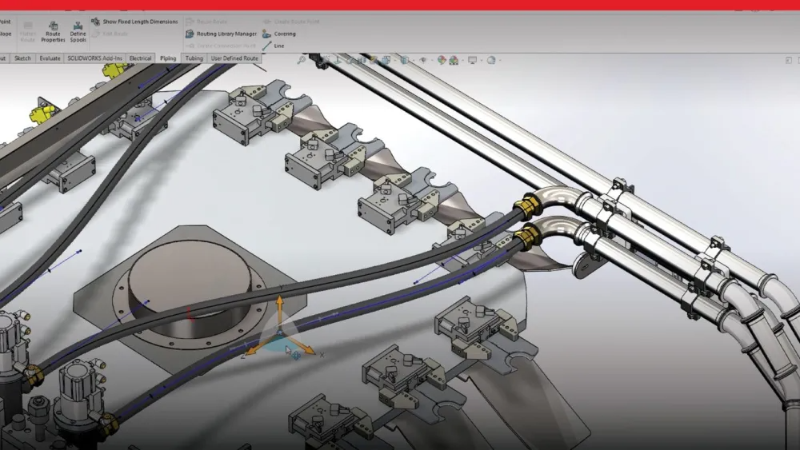Screen dimensions: 800x450
Task: Switch to the Sketch tab
Action: click(22, 58)
